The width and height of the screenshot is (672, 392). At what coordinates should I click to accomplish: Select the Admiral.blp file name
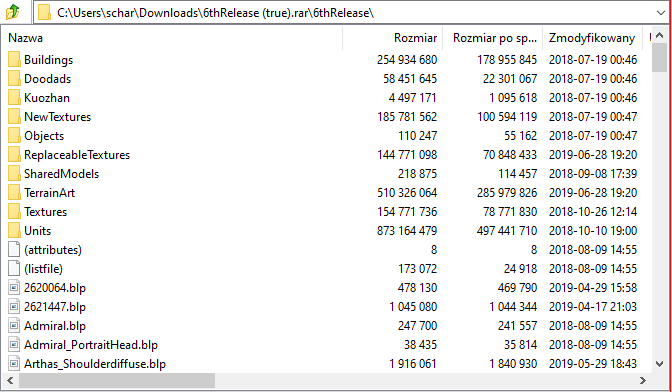click(55, 326)
